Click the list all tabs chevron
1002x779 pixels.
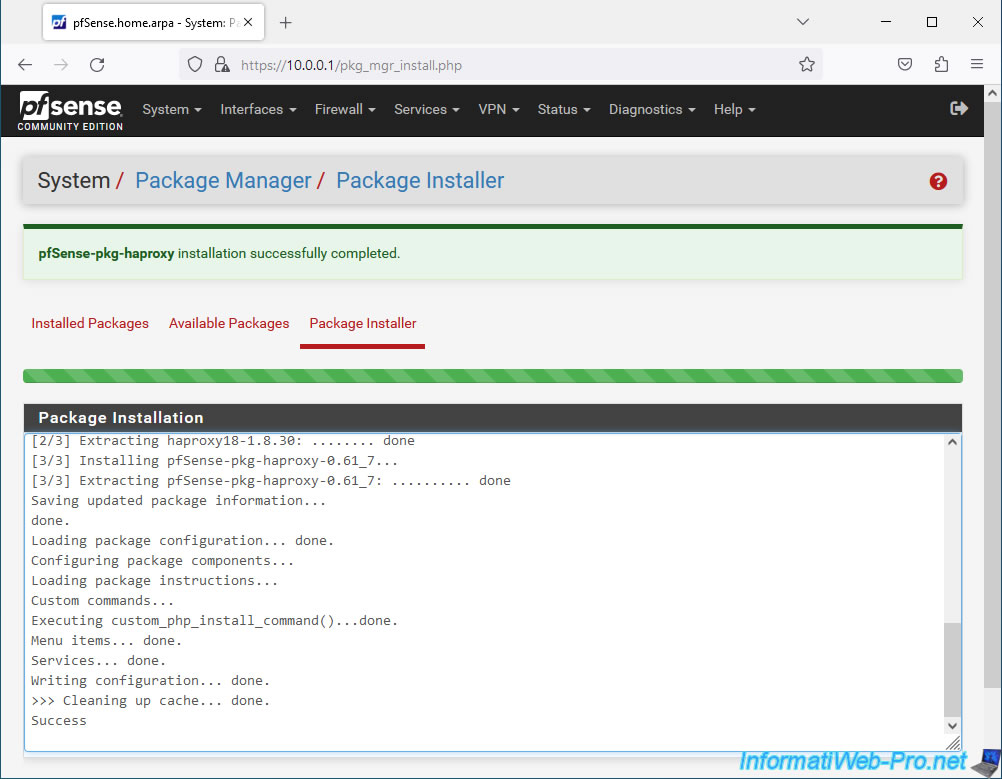803,22
